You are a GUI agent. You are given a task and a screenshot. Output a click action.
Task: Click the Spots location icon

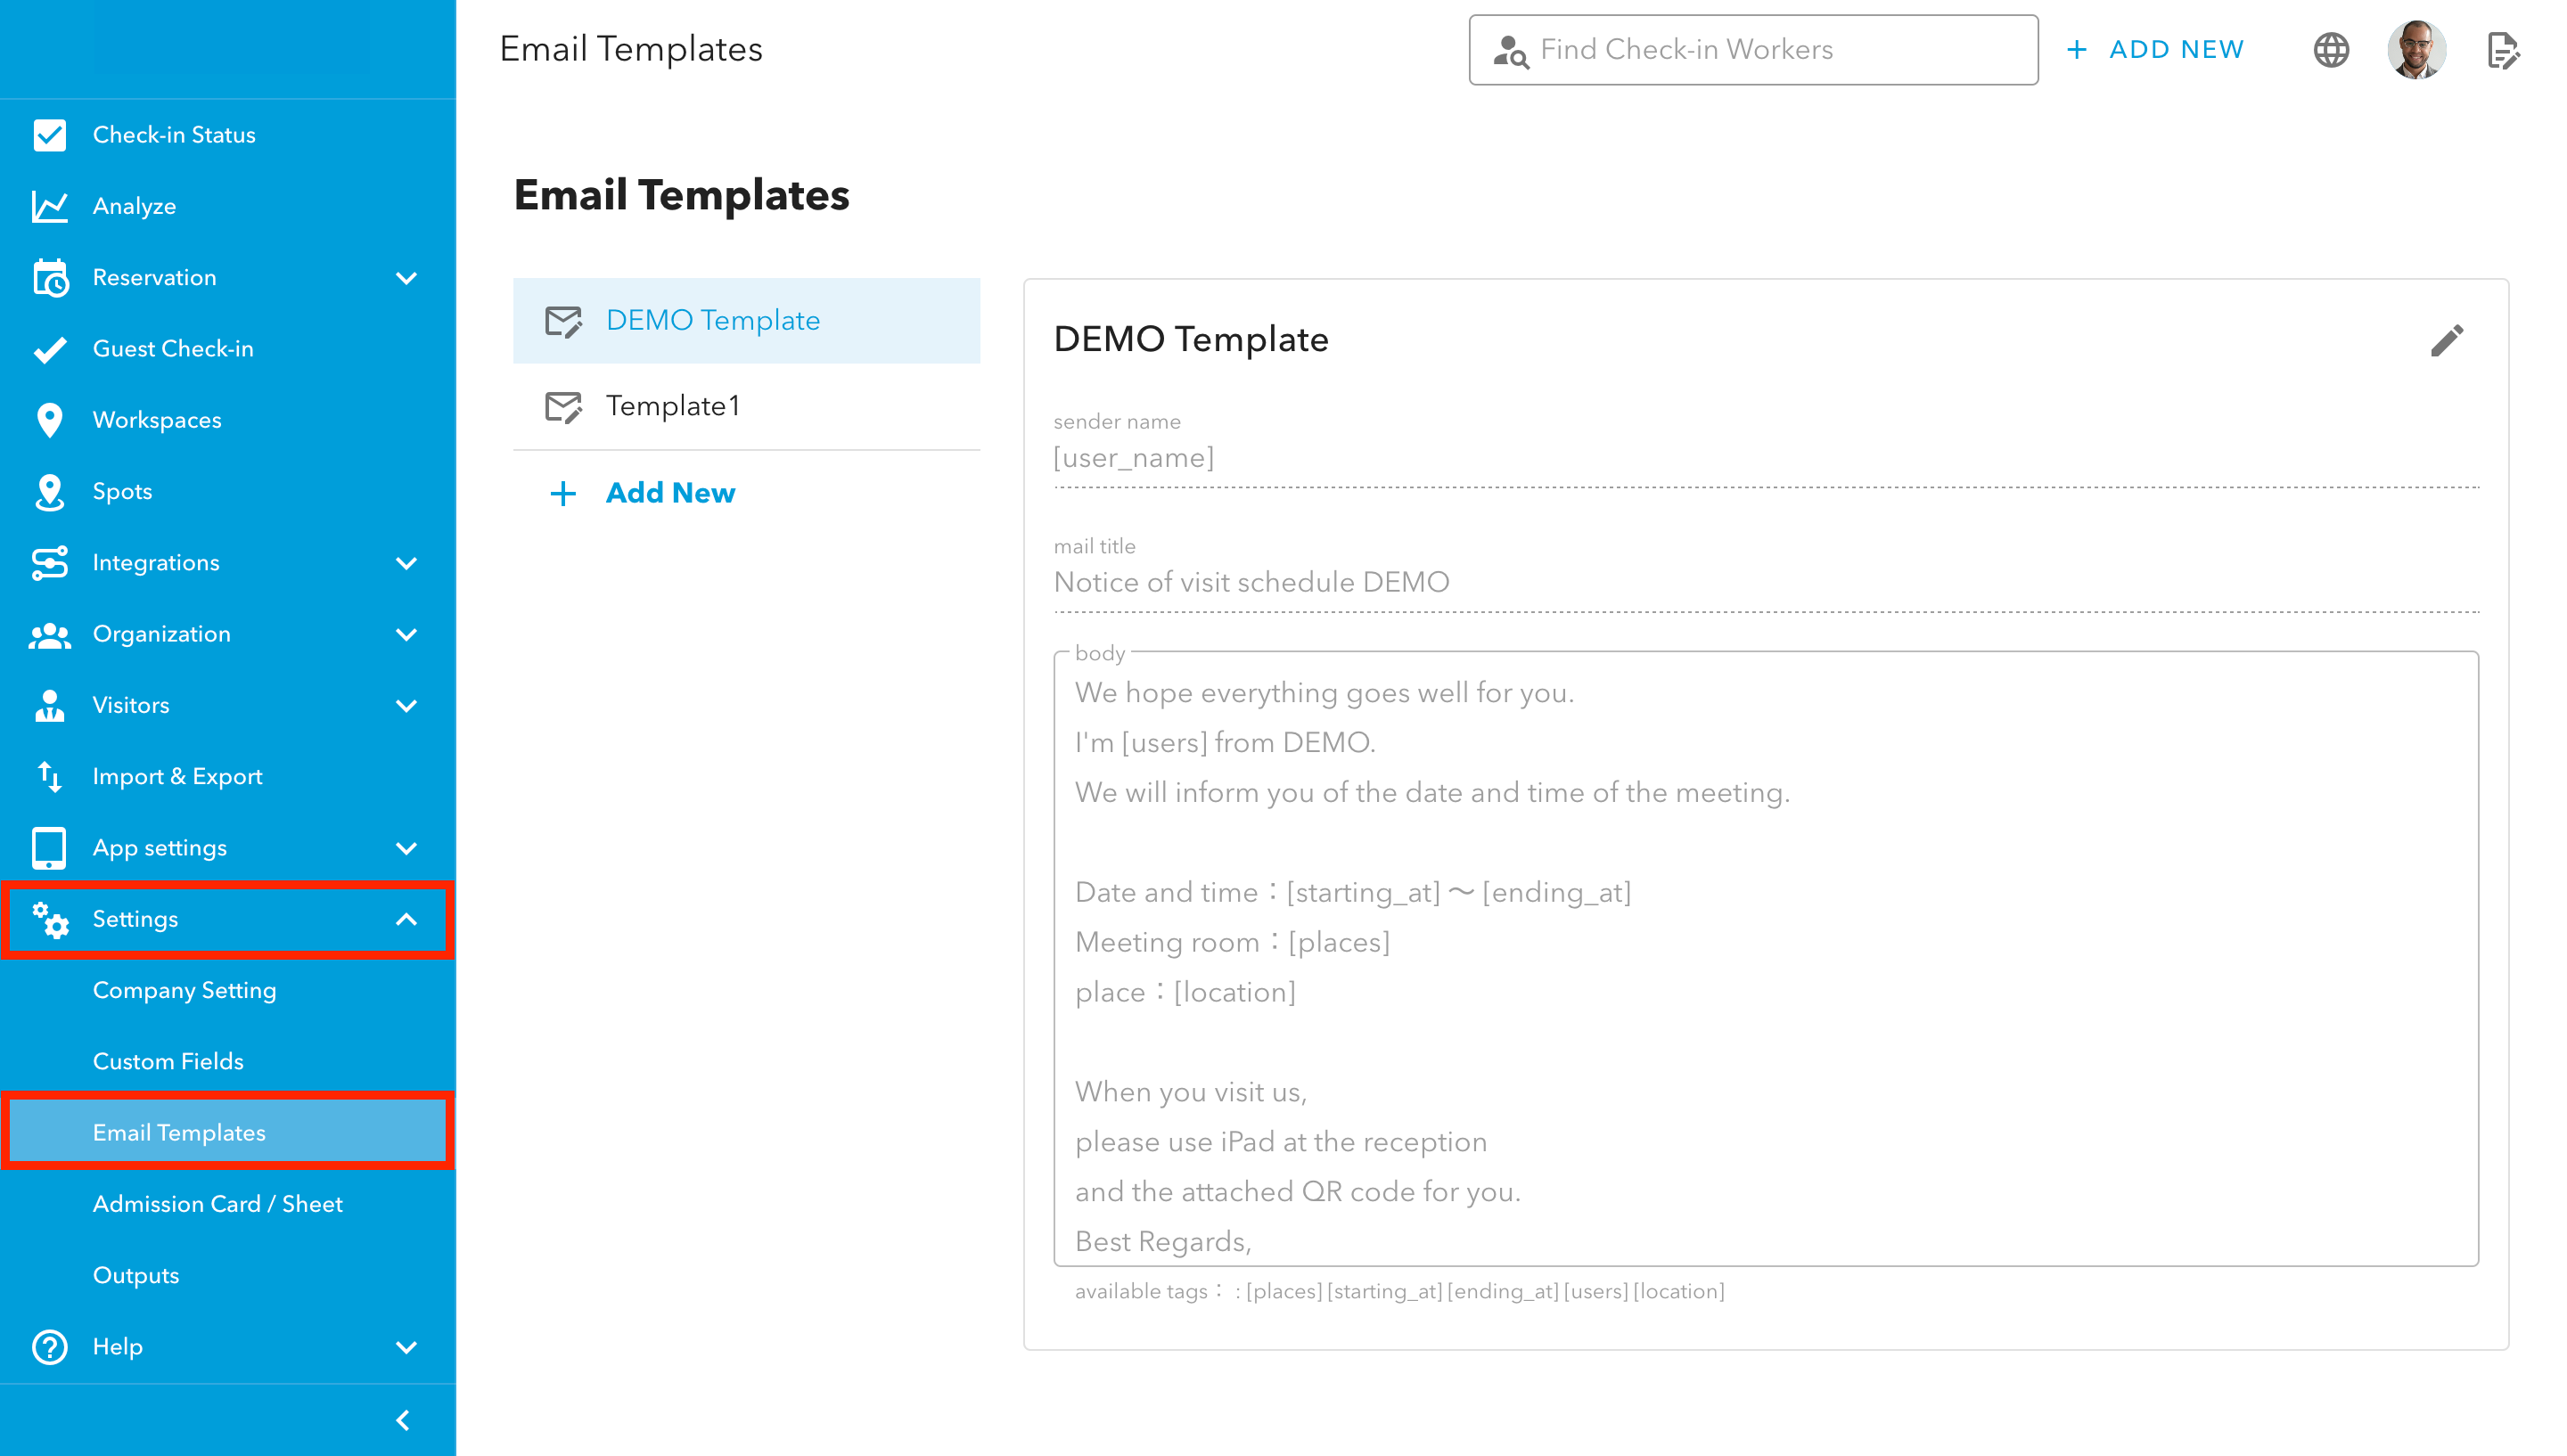pos(49,492)
